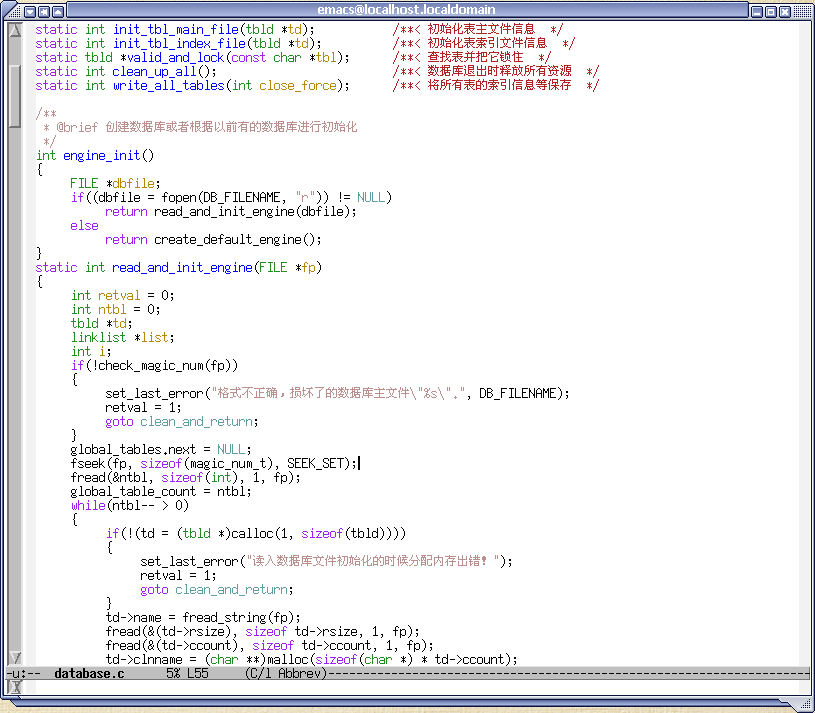Click the vertical scrollbar thumb

pos(15,96)
